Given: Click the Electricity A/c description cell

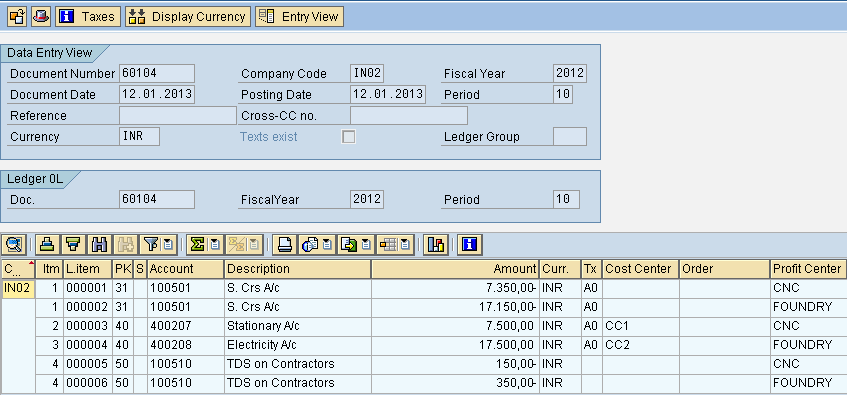Looking at the screenshot, I should click(298, 345).
